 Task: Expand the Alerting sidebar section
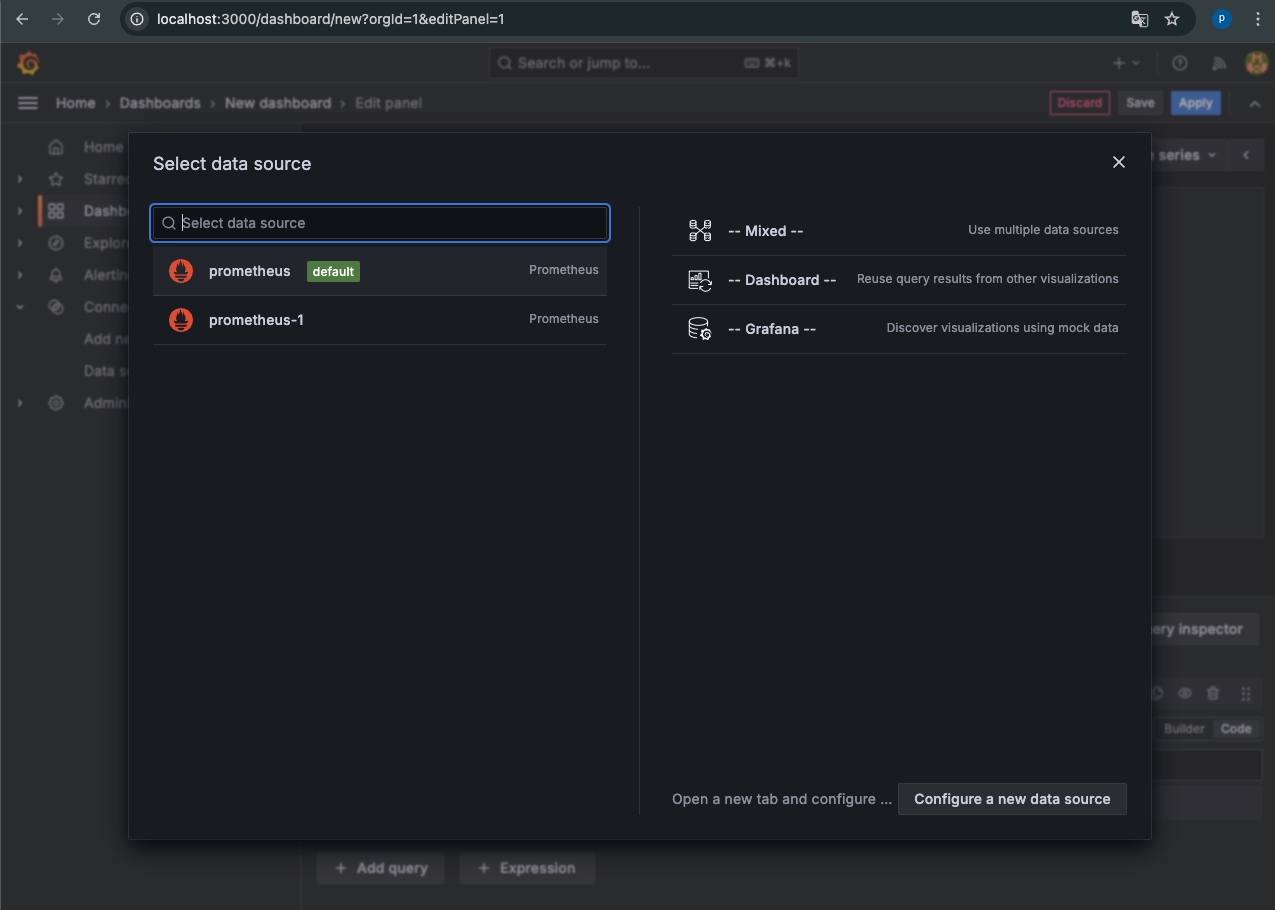click(x=20, y=275)
